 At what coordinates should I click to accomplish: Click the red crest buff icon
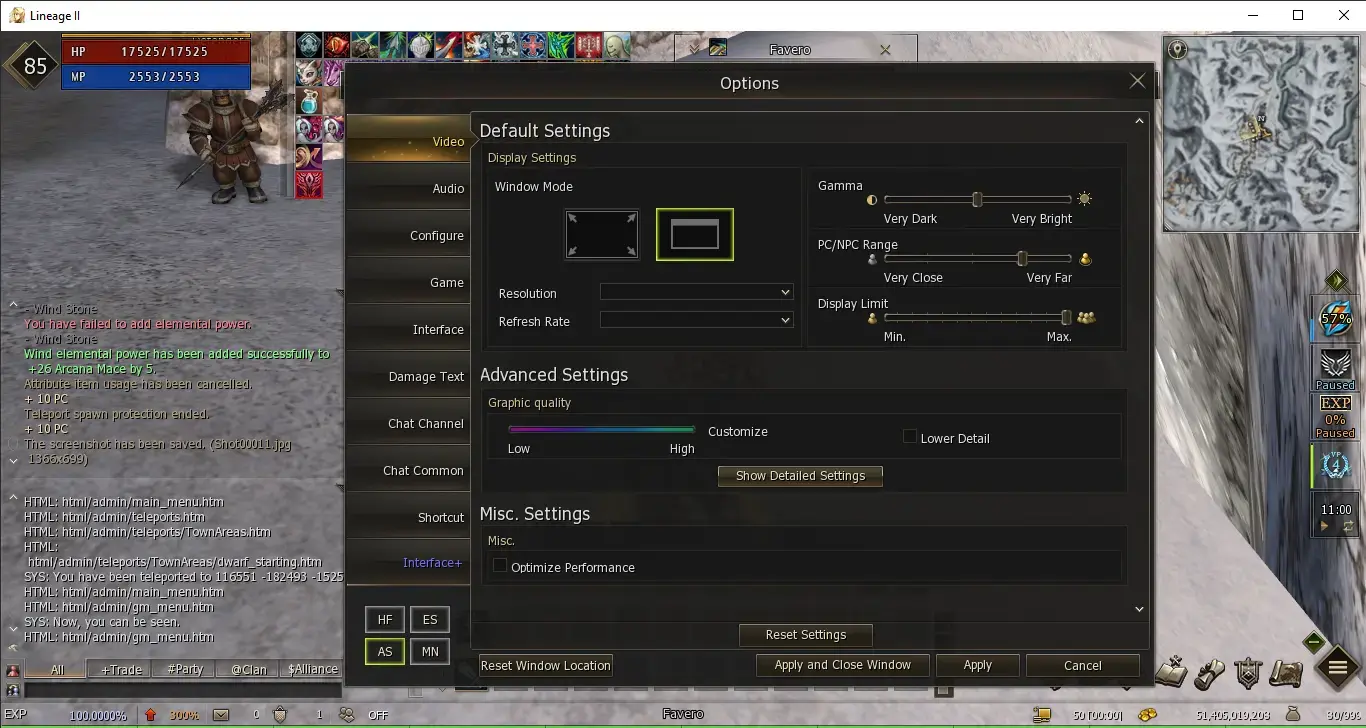coord(308,184)
